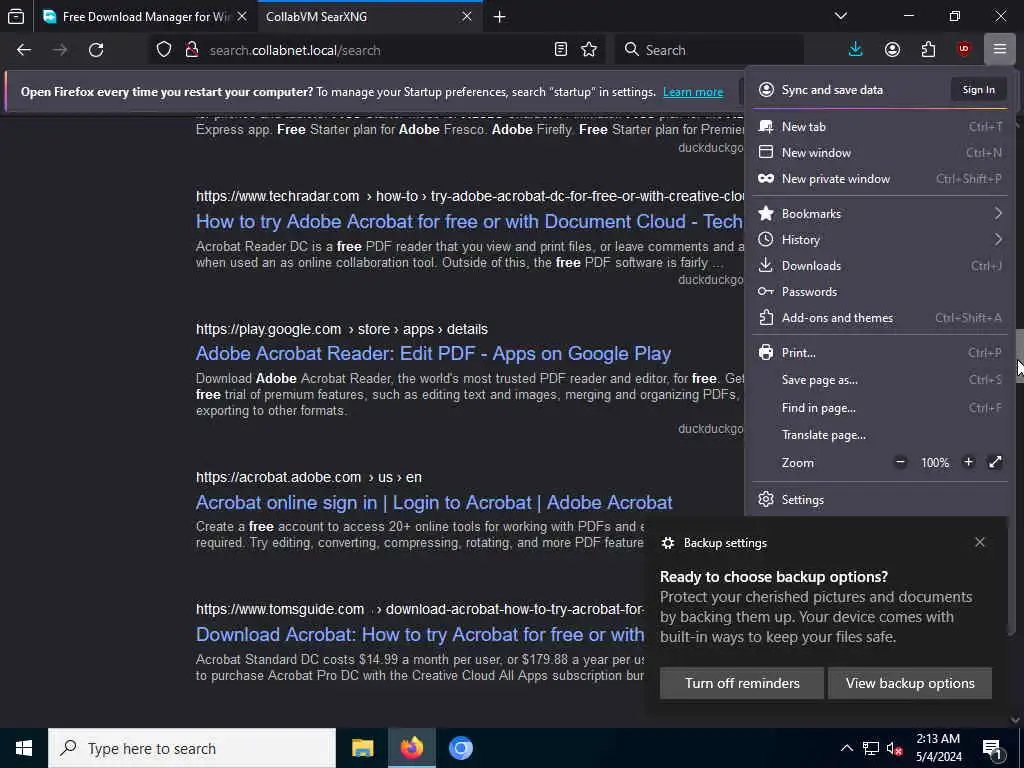Image resolution: width=1024 pixels, height=768 pixels.
Task: Close the Free Download Manager tab
Action: tap(242, 16)
